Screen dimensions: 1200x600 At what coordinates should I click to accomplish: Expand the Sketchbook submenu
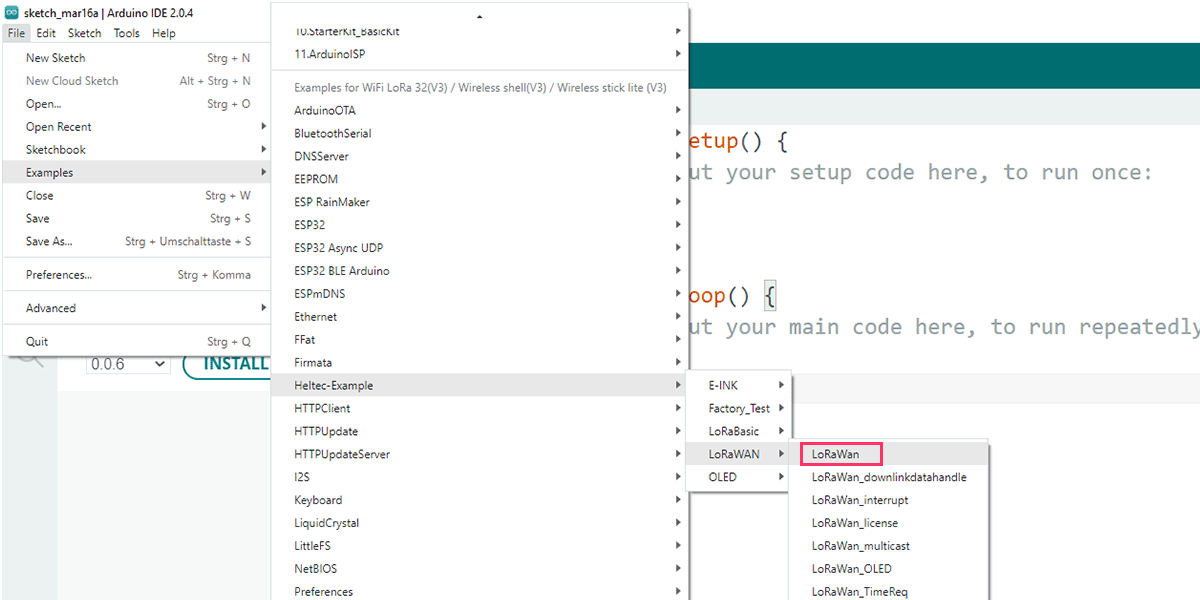pos(136,150)
